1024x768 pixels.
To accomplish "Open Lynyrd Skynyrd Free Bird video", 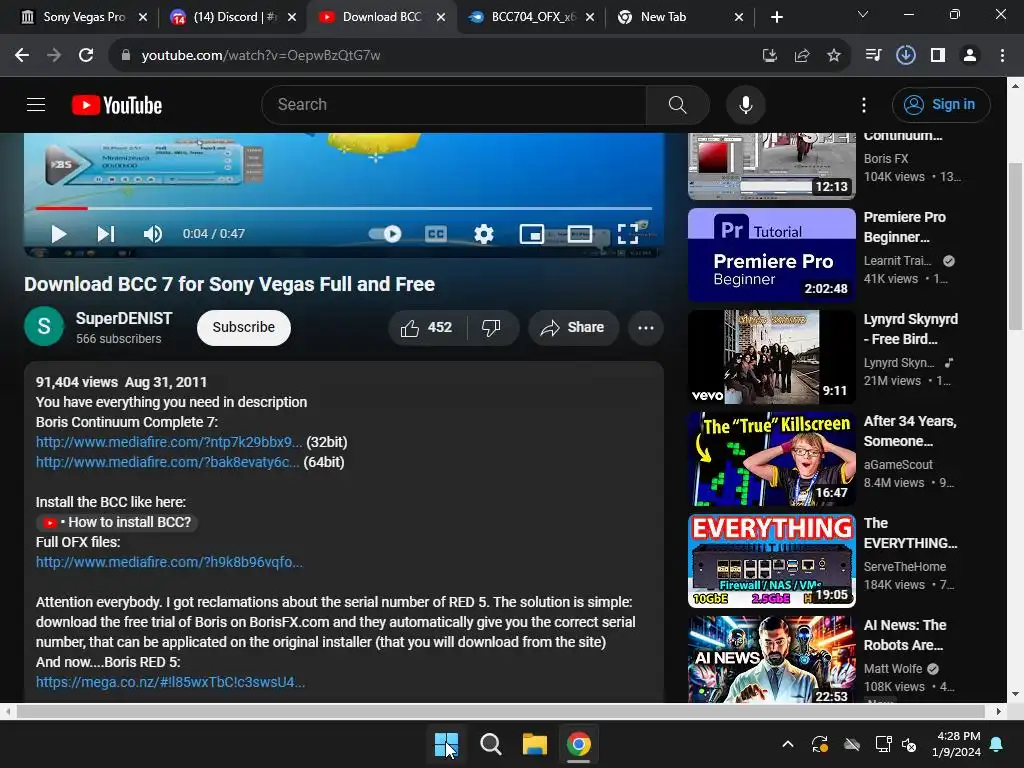I will coord(772,357).
